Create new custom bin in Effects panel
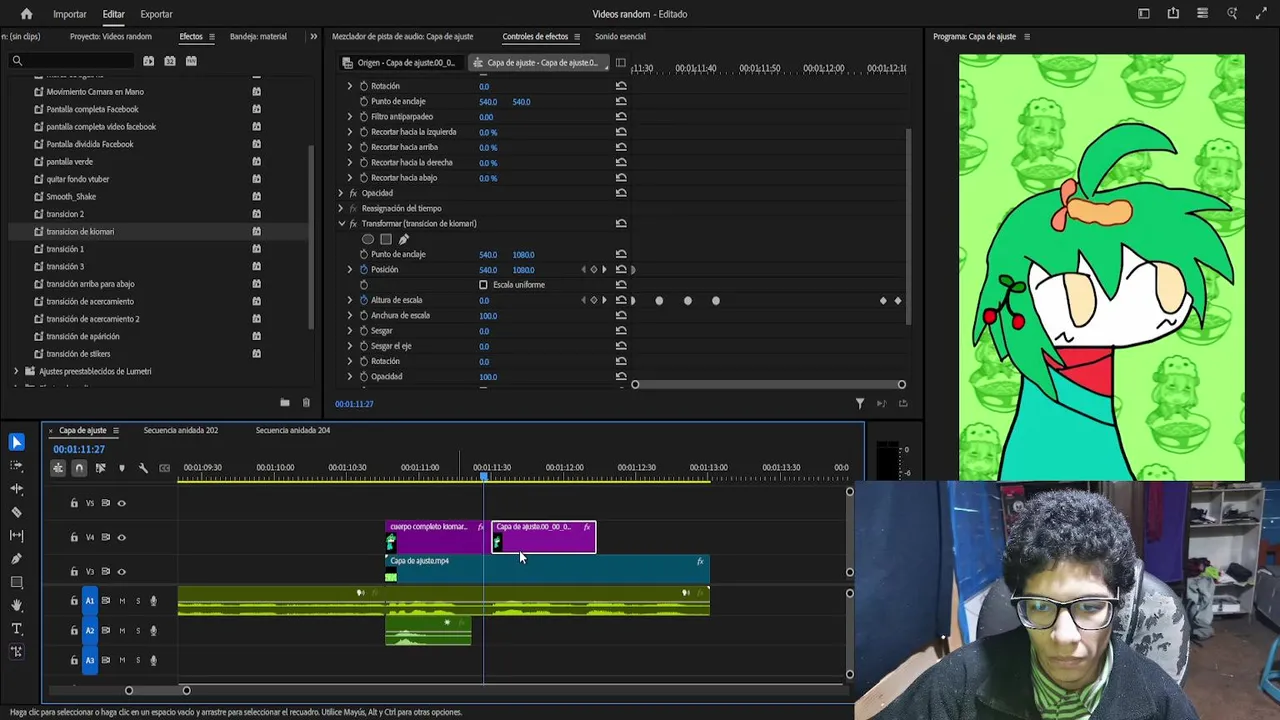The width and height of the screenshot is (1280, 720). 285,403
